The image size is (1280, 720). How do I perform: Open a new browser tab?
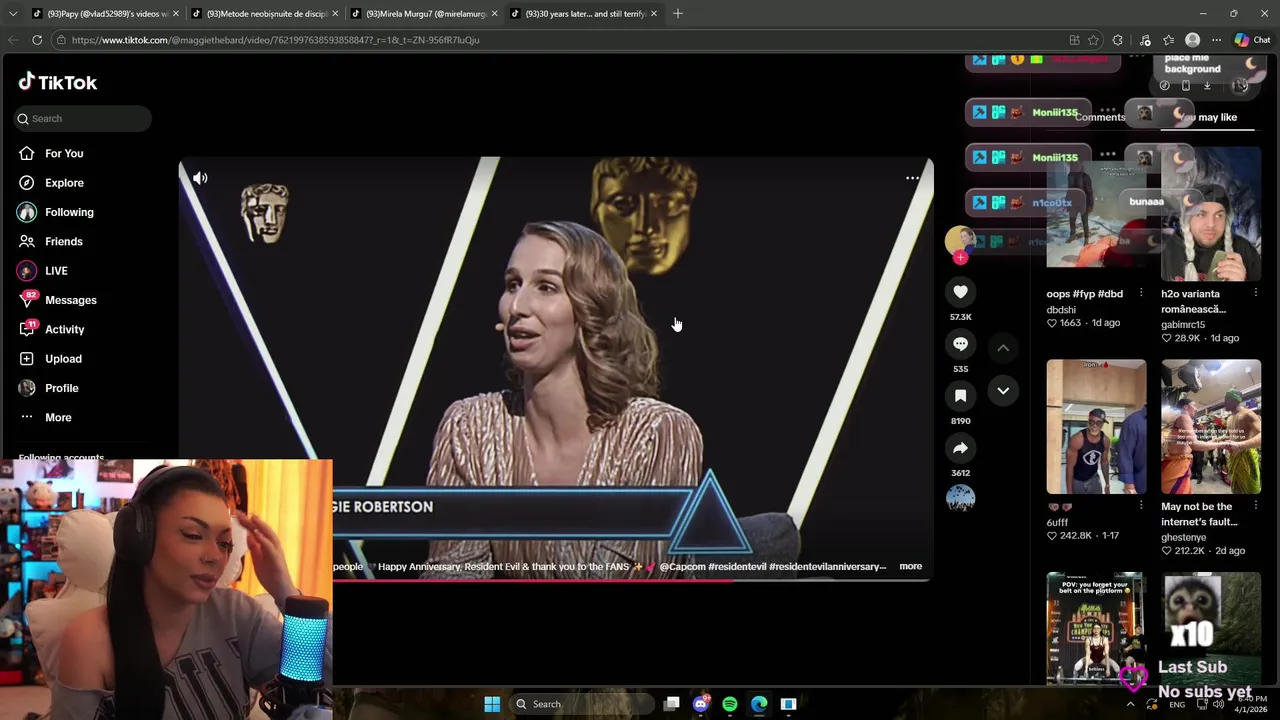(677, 13)
